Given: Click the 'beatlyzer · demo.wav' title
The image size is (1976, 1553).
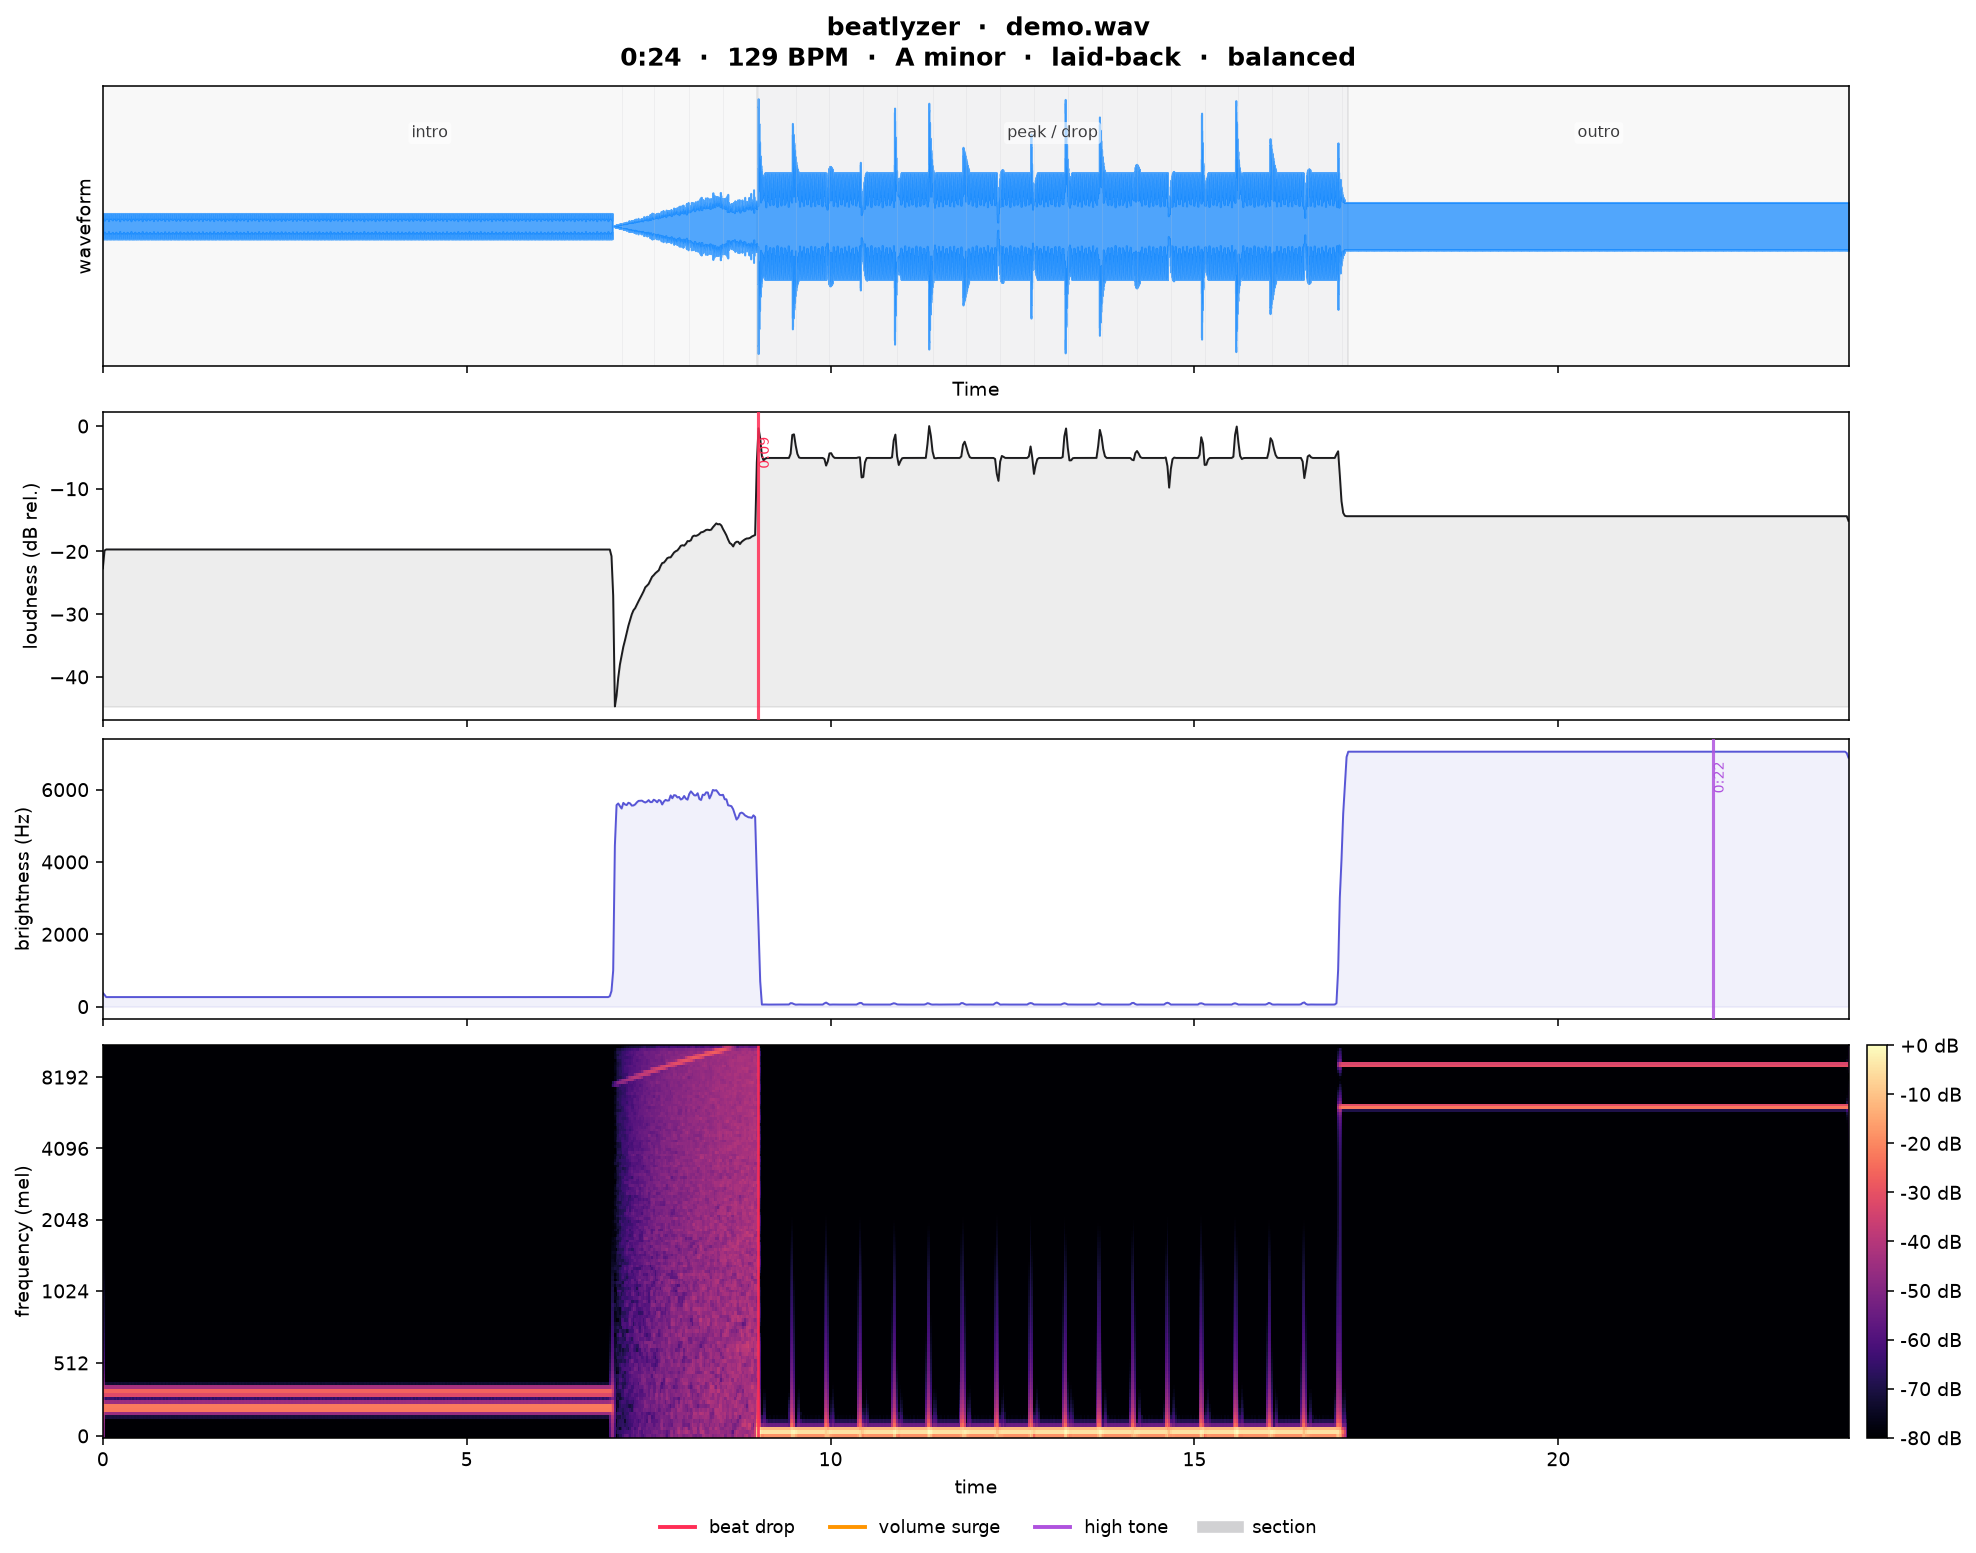Looking at the screenshot, I should click(x=987, y=27).
